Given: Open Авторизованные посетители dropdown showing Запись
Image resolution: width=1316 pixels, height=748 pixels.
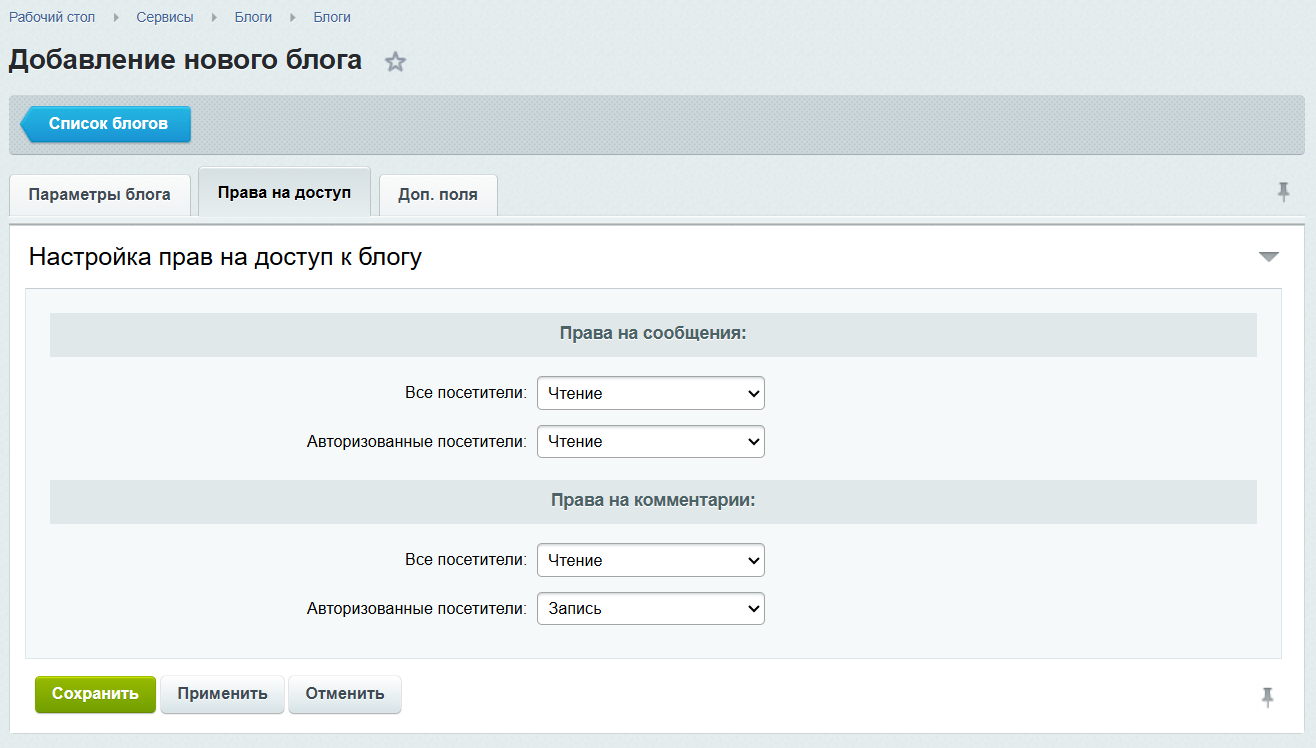Looking at the screenshot, I should (x=651, y=608).
